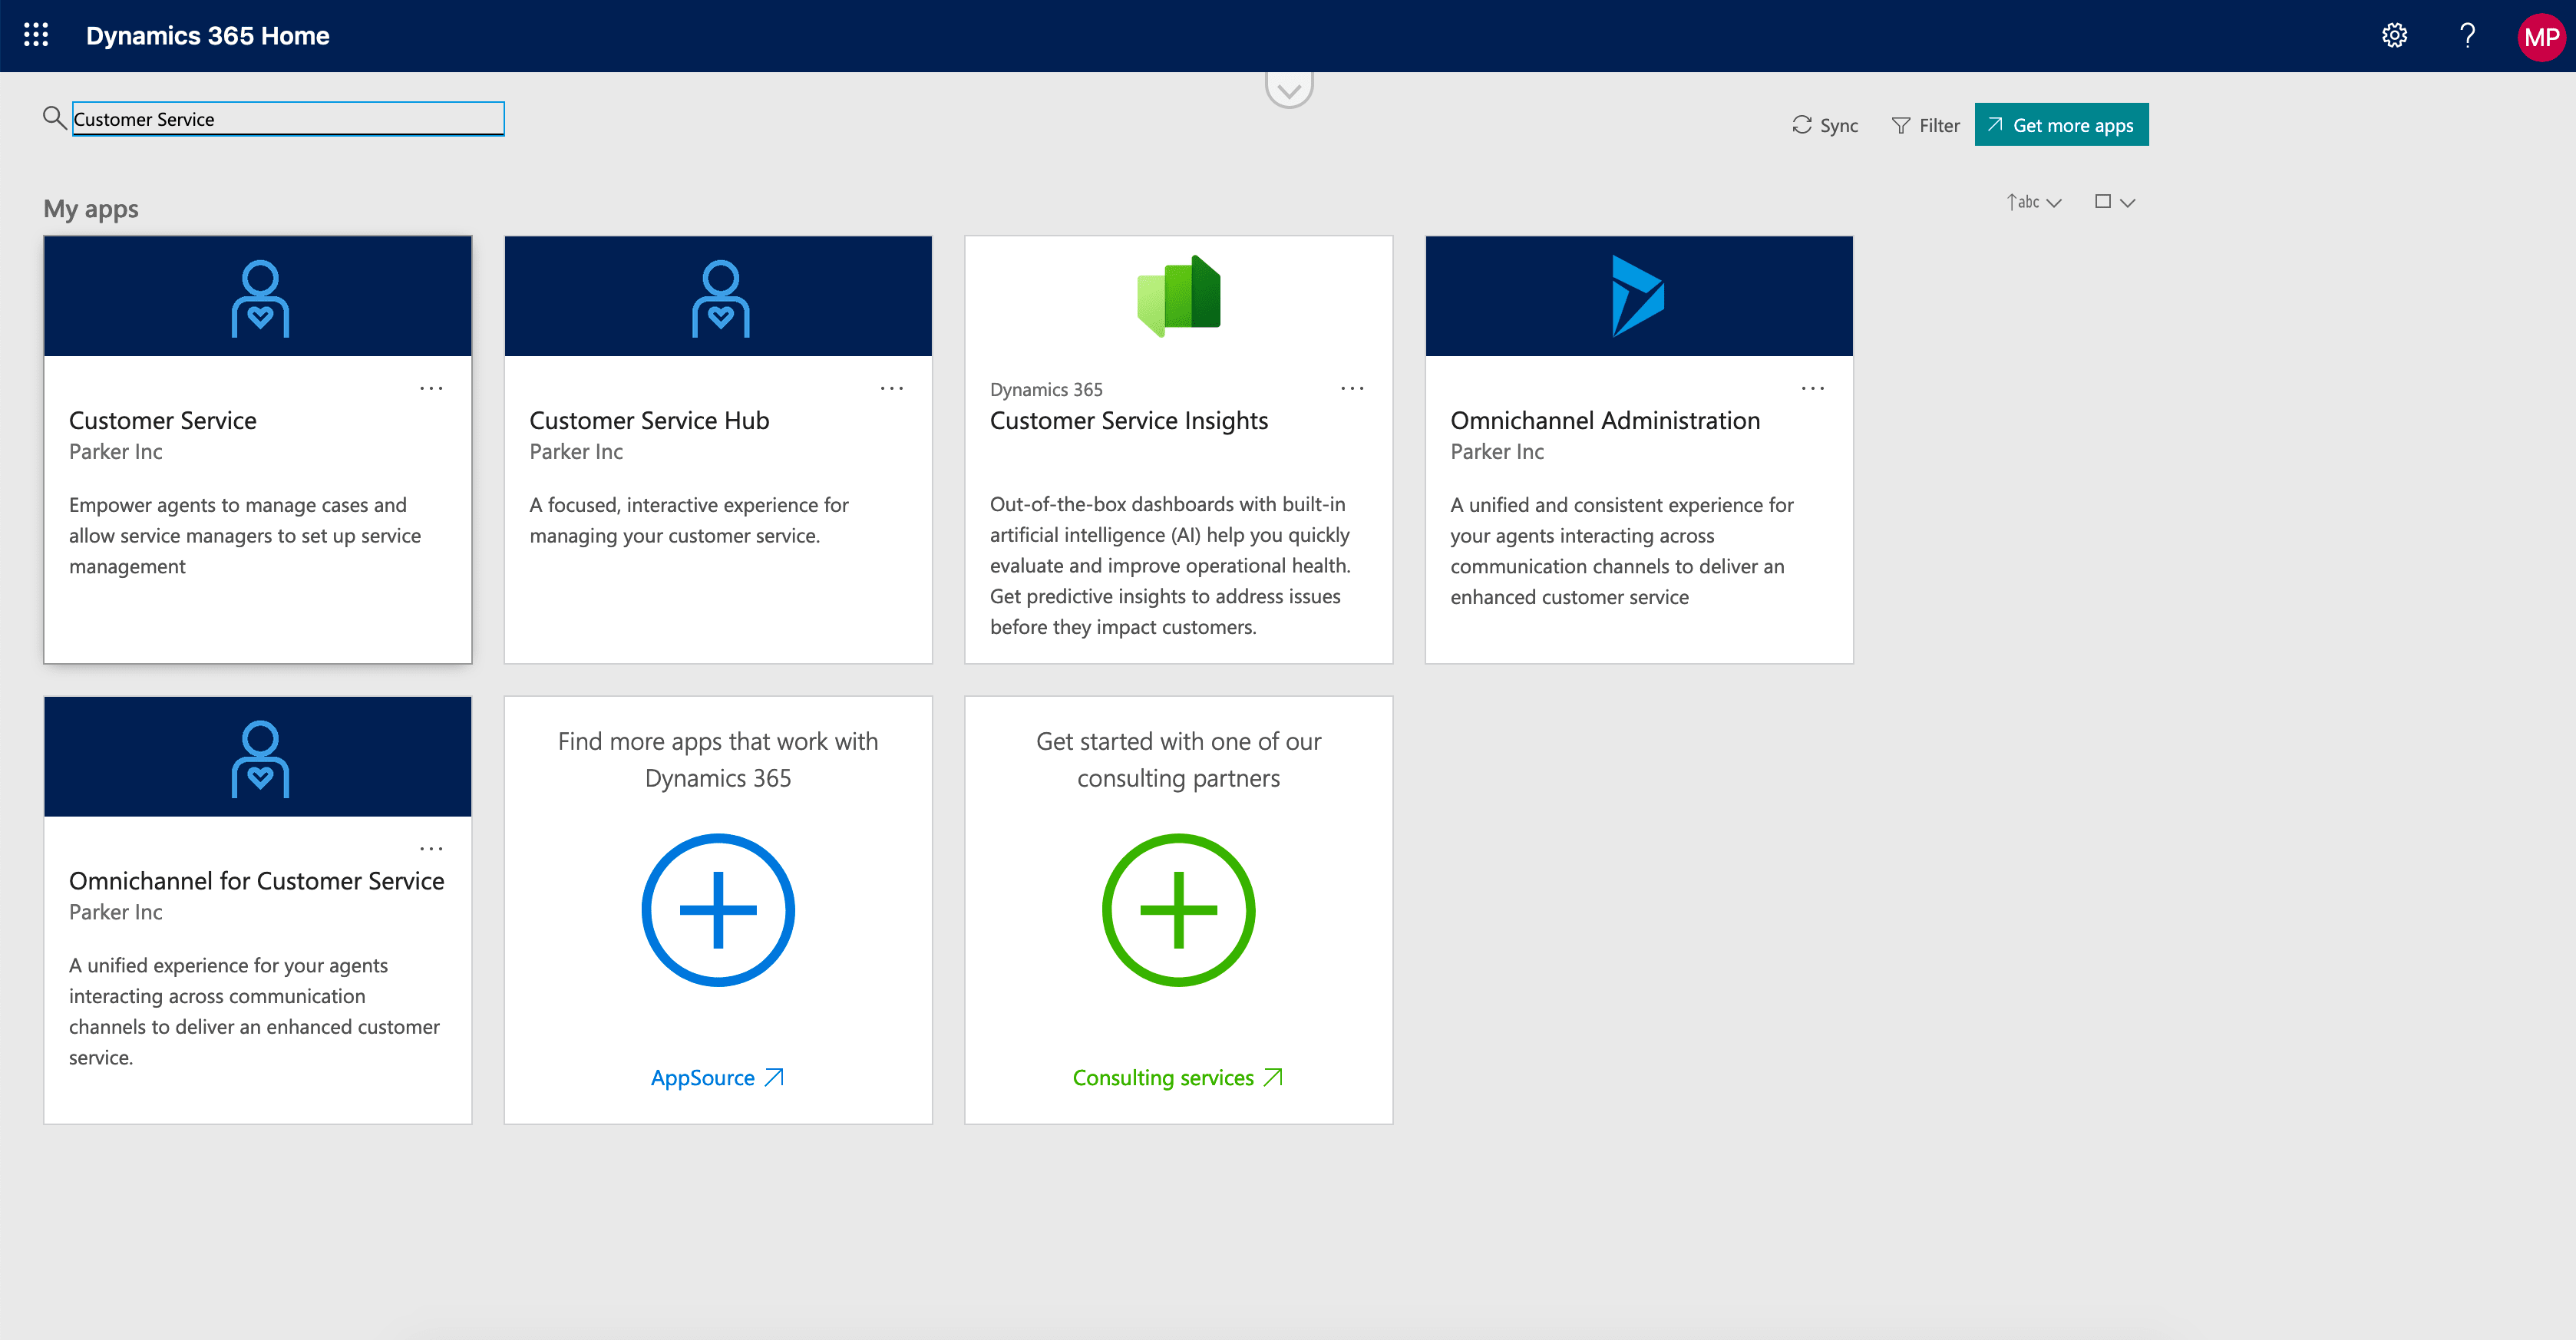2576x1340 pixels.
Task: Open the settings gear icon
Action: click(2394, 36)
